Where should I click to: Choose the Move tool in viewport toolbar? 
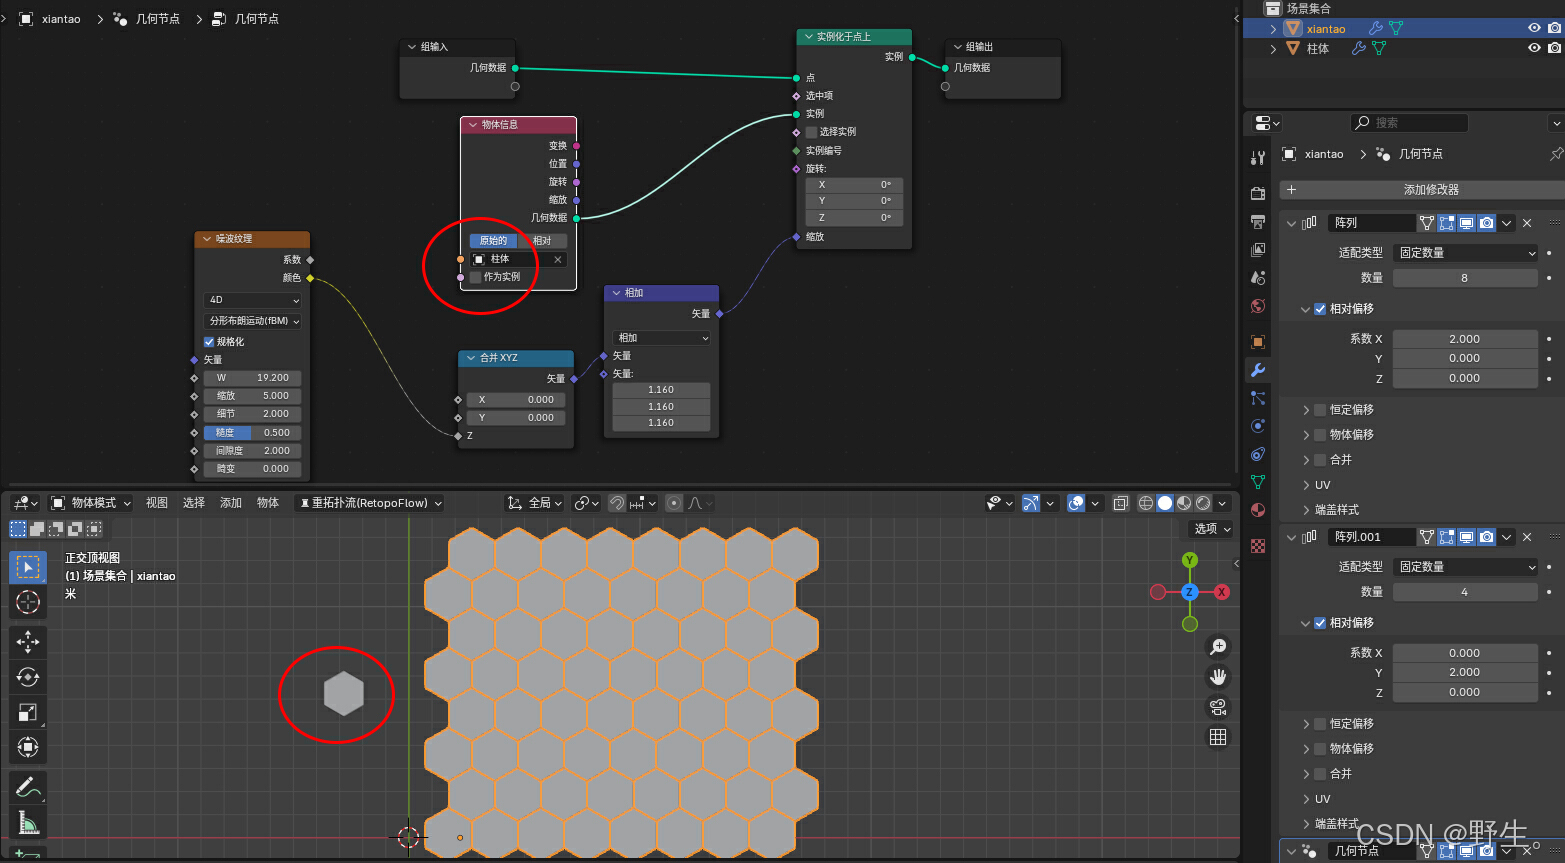(x=28, y=642)
